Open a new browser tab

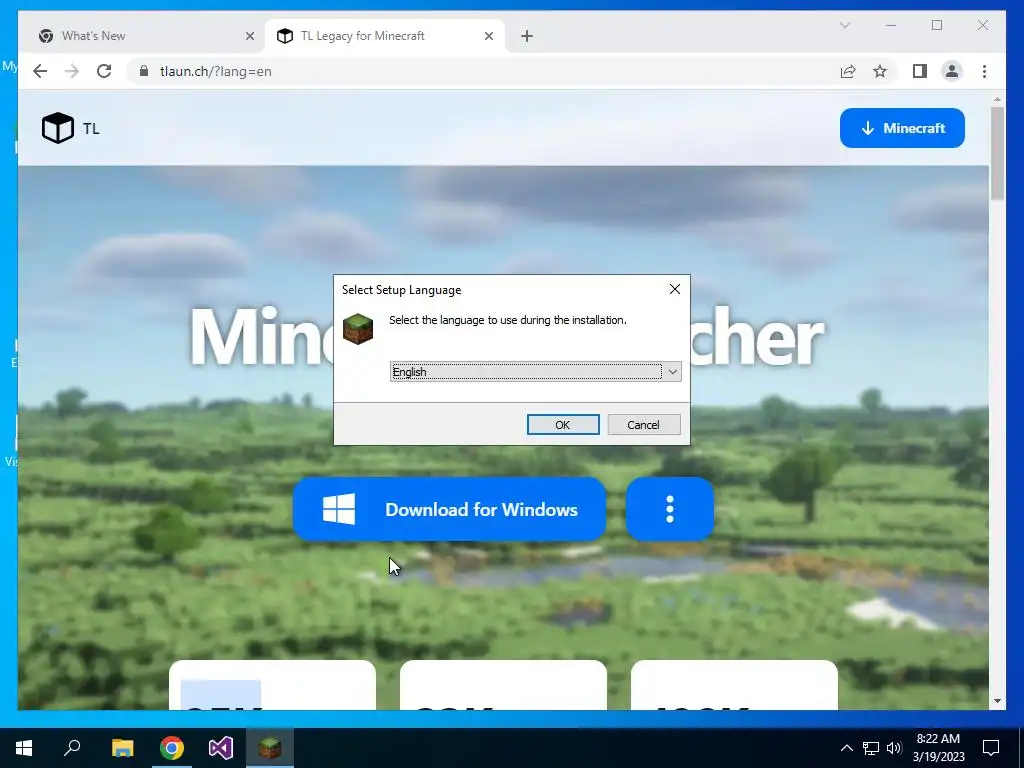point(527,36)
